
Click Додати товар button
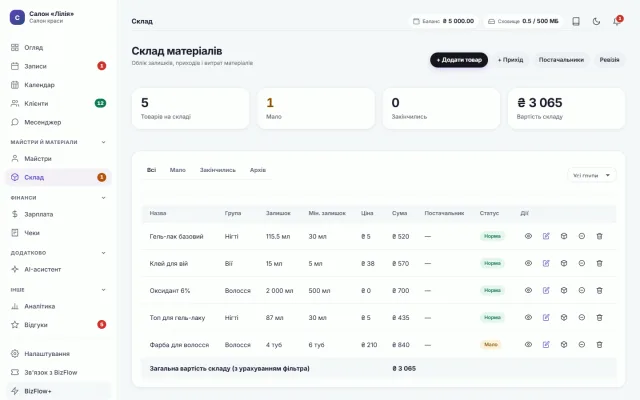click(459, 60)
